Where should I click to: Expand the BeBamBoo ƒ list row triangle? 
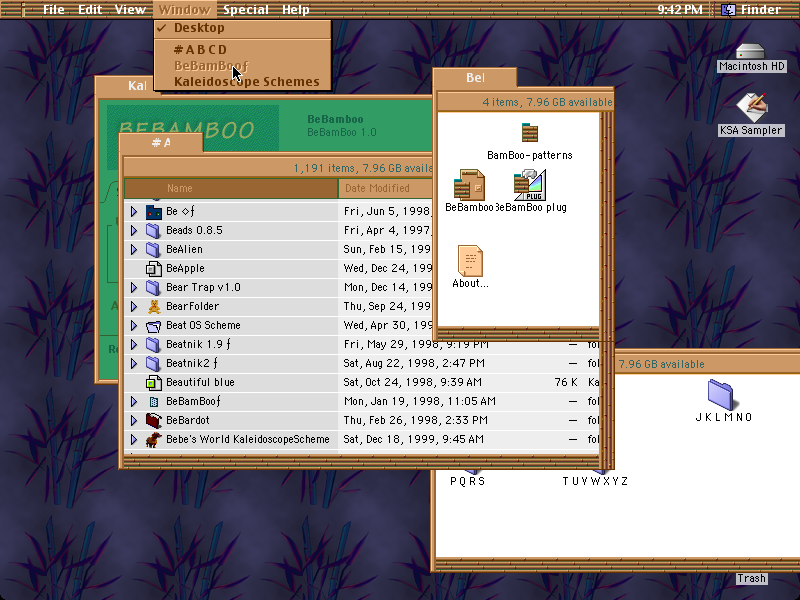(134, 402)
